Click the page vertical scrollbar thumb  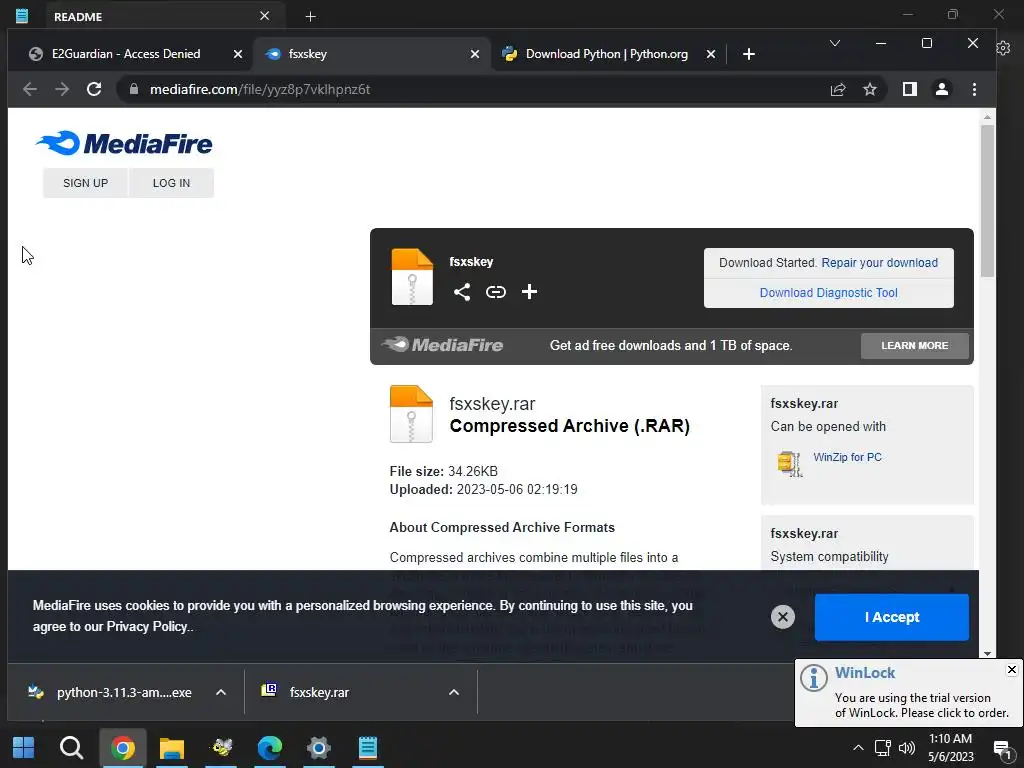(x=987, y=200)
